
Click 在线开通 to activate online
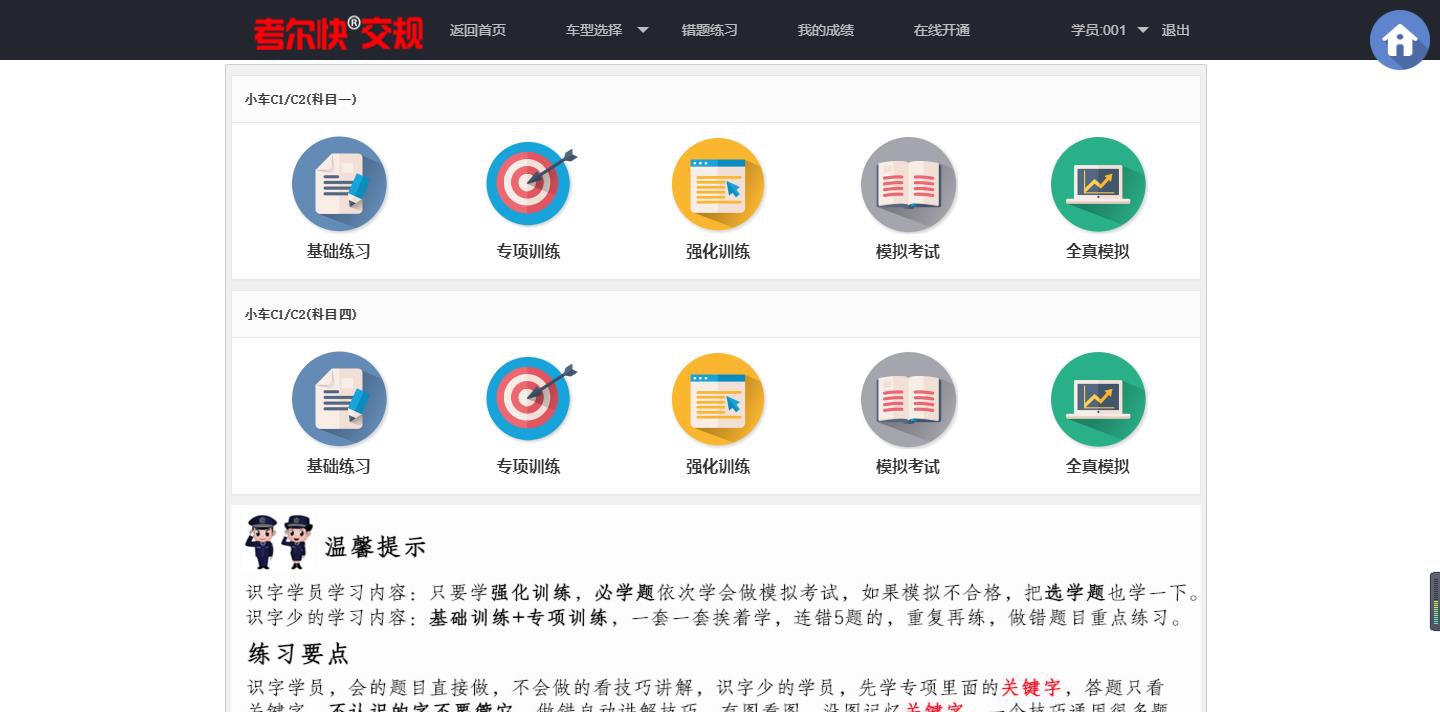[x=941, y=30]
